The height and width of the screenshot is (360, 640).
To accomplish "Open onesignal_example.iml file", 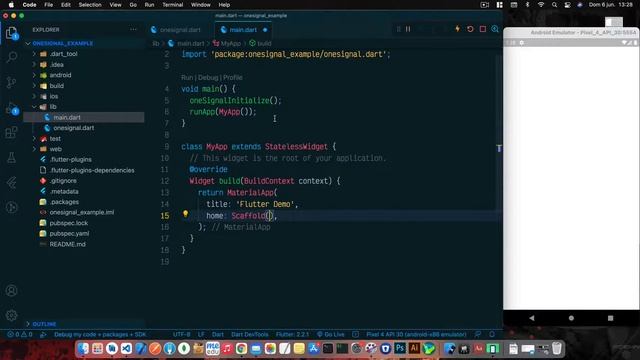I will [x=82, y=212].
